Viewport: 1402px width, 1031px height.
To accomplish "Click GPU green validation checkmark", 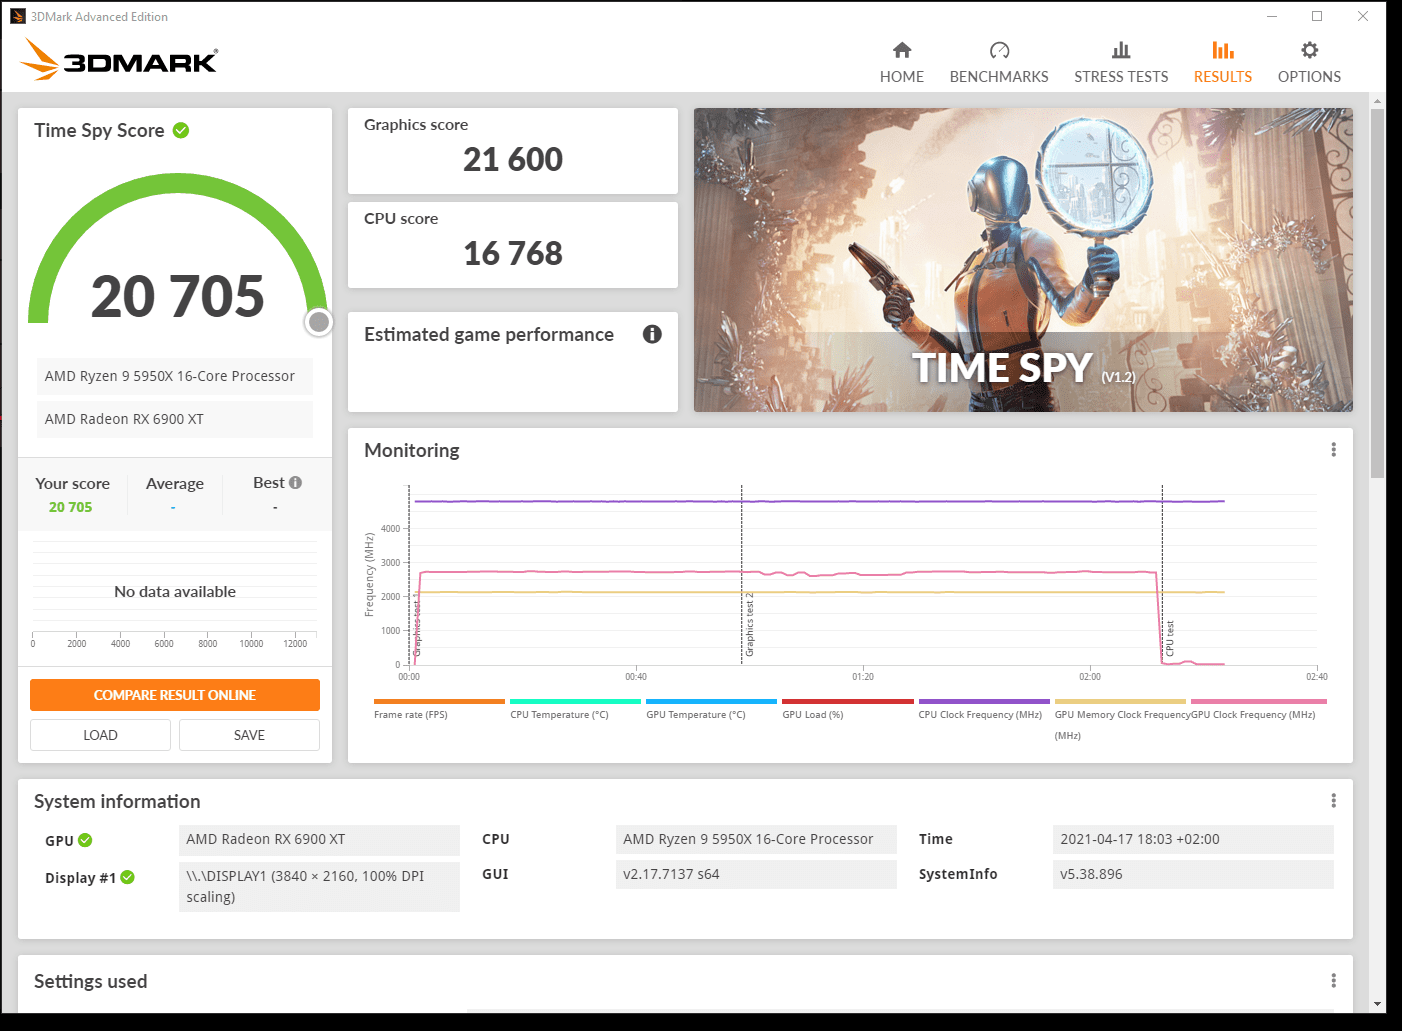I will coord(85,840).
